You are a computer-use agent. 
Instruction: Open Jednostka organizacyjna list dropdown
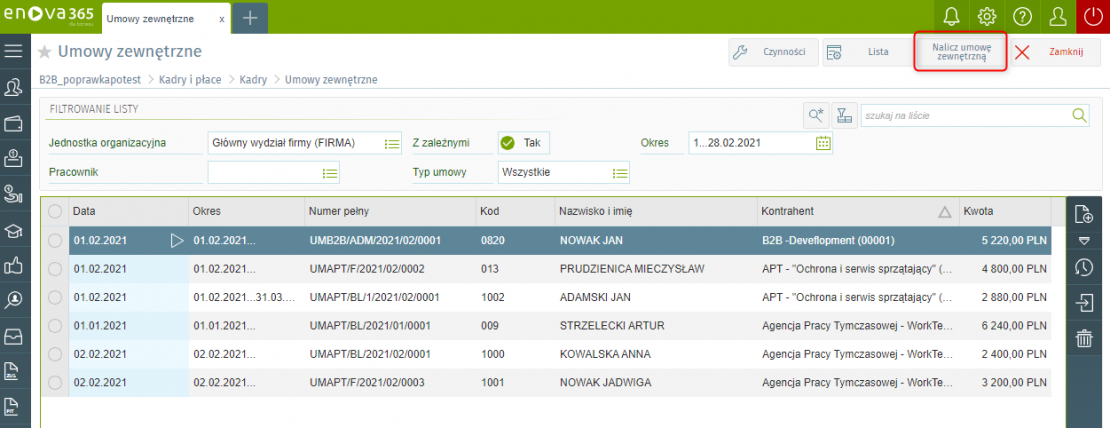click(392, 144)
